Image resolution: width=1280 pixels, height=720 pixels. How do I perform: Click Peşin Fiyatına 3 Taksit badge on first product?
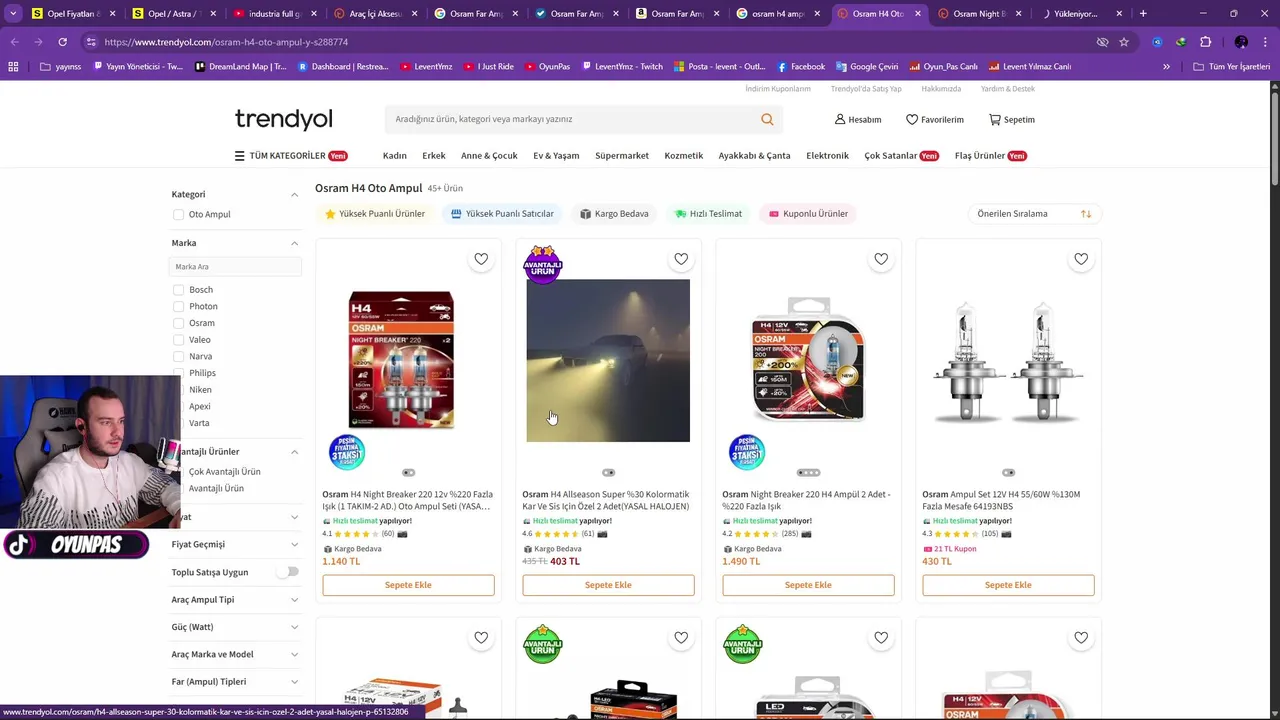(x=347, y=452)
